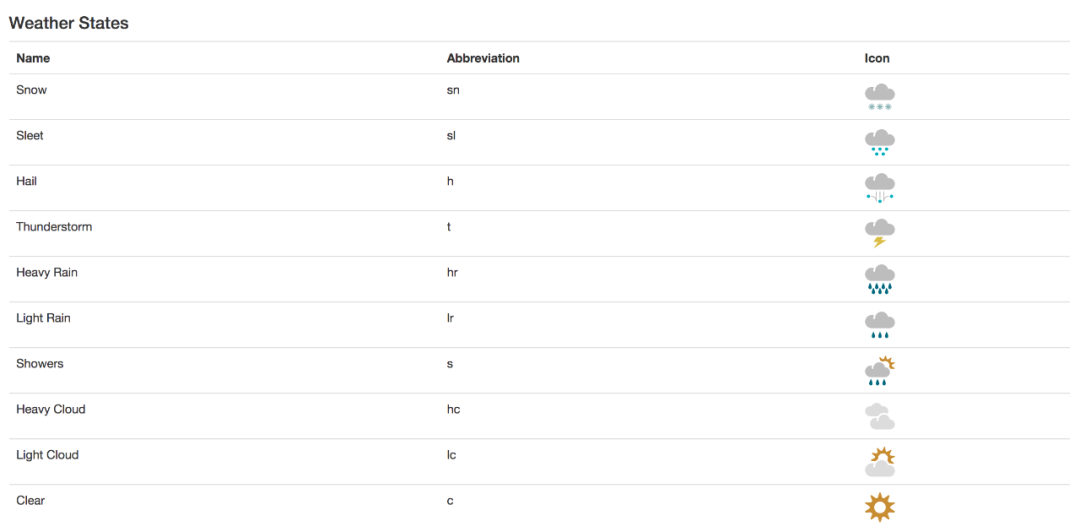The width and height of the screenshot is (1080, 532).
Task: Click the Name column header
Action: pos(33,59)
